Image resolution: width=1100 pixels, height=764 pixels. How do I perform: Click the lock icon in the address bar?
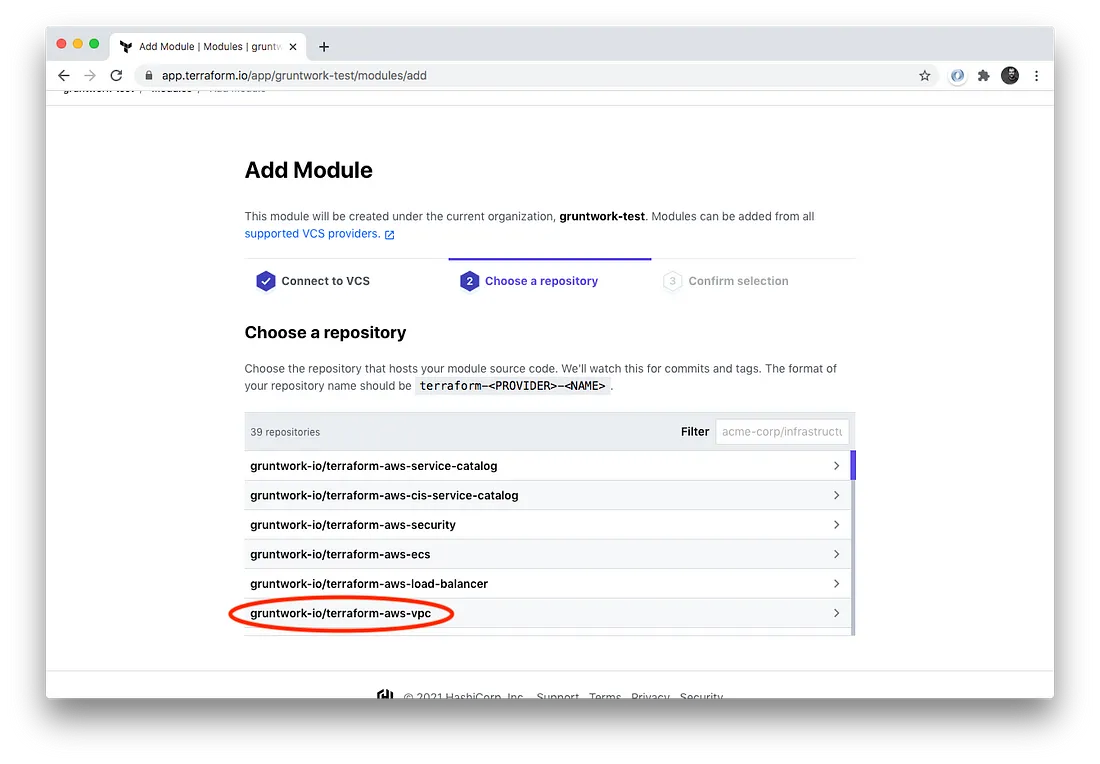(x=149, y=75)
